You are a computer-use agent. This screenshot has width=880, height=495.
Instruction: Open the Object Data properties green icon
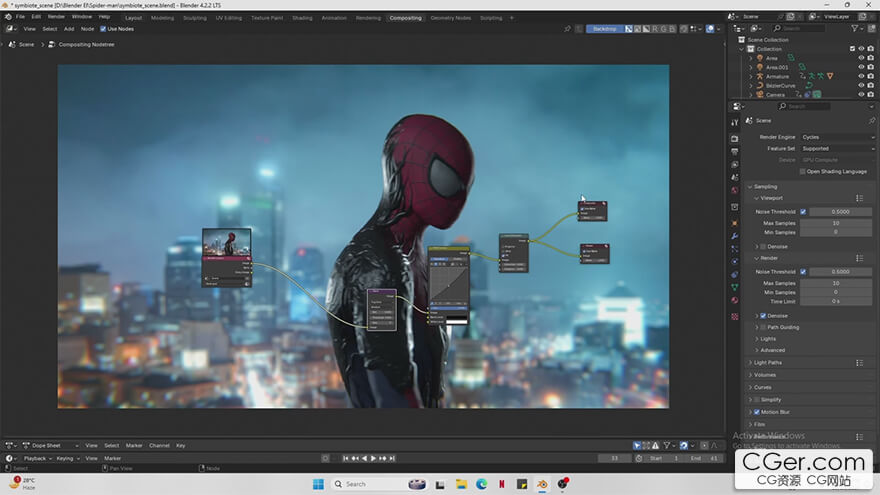click(735, 287)
